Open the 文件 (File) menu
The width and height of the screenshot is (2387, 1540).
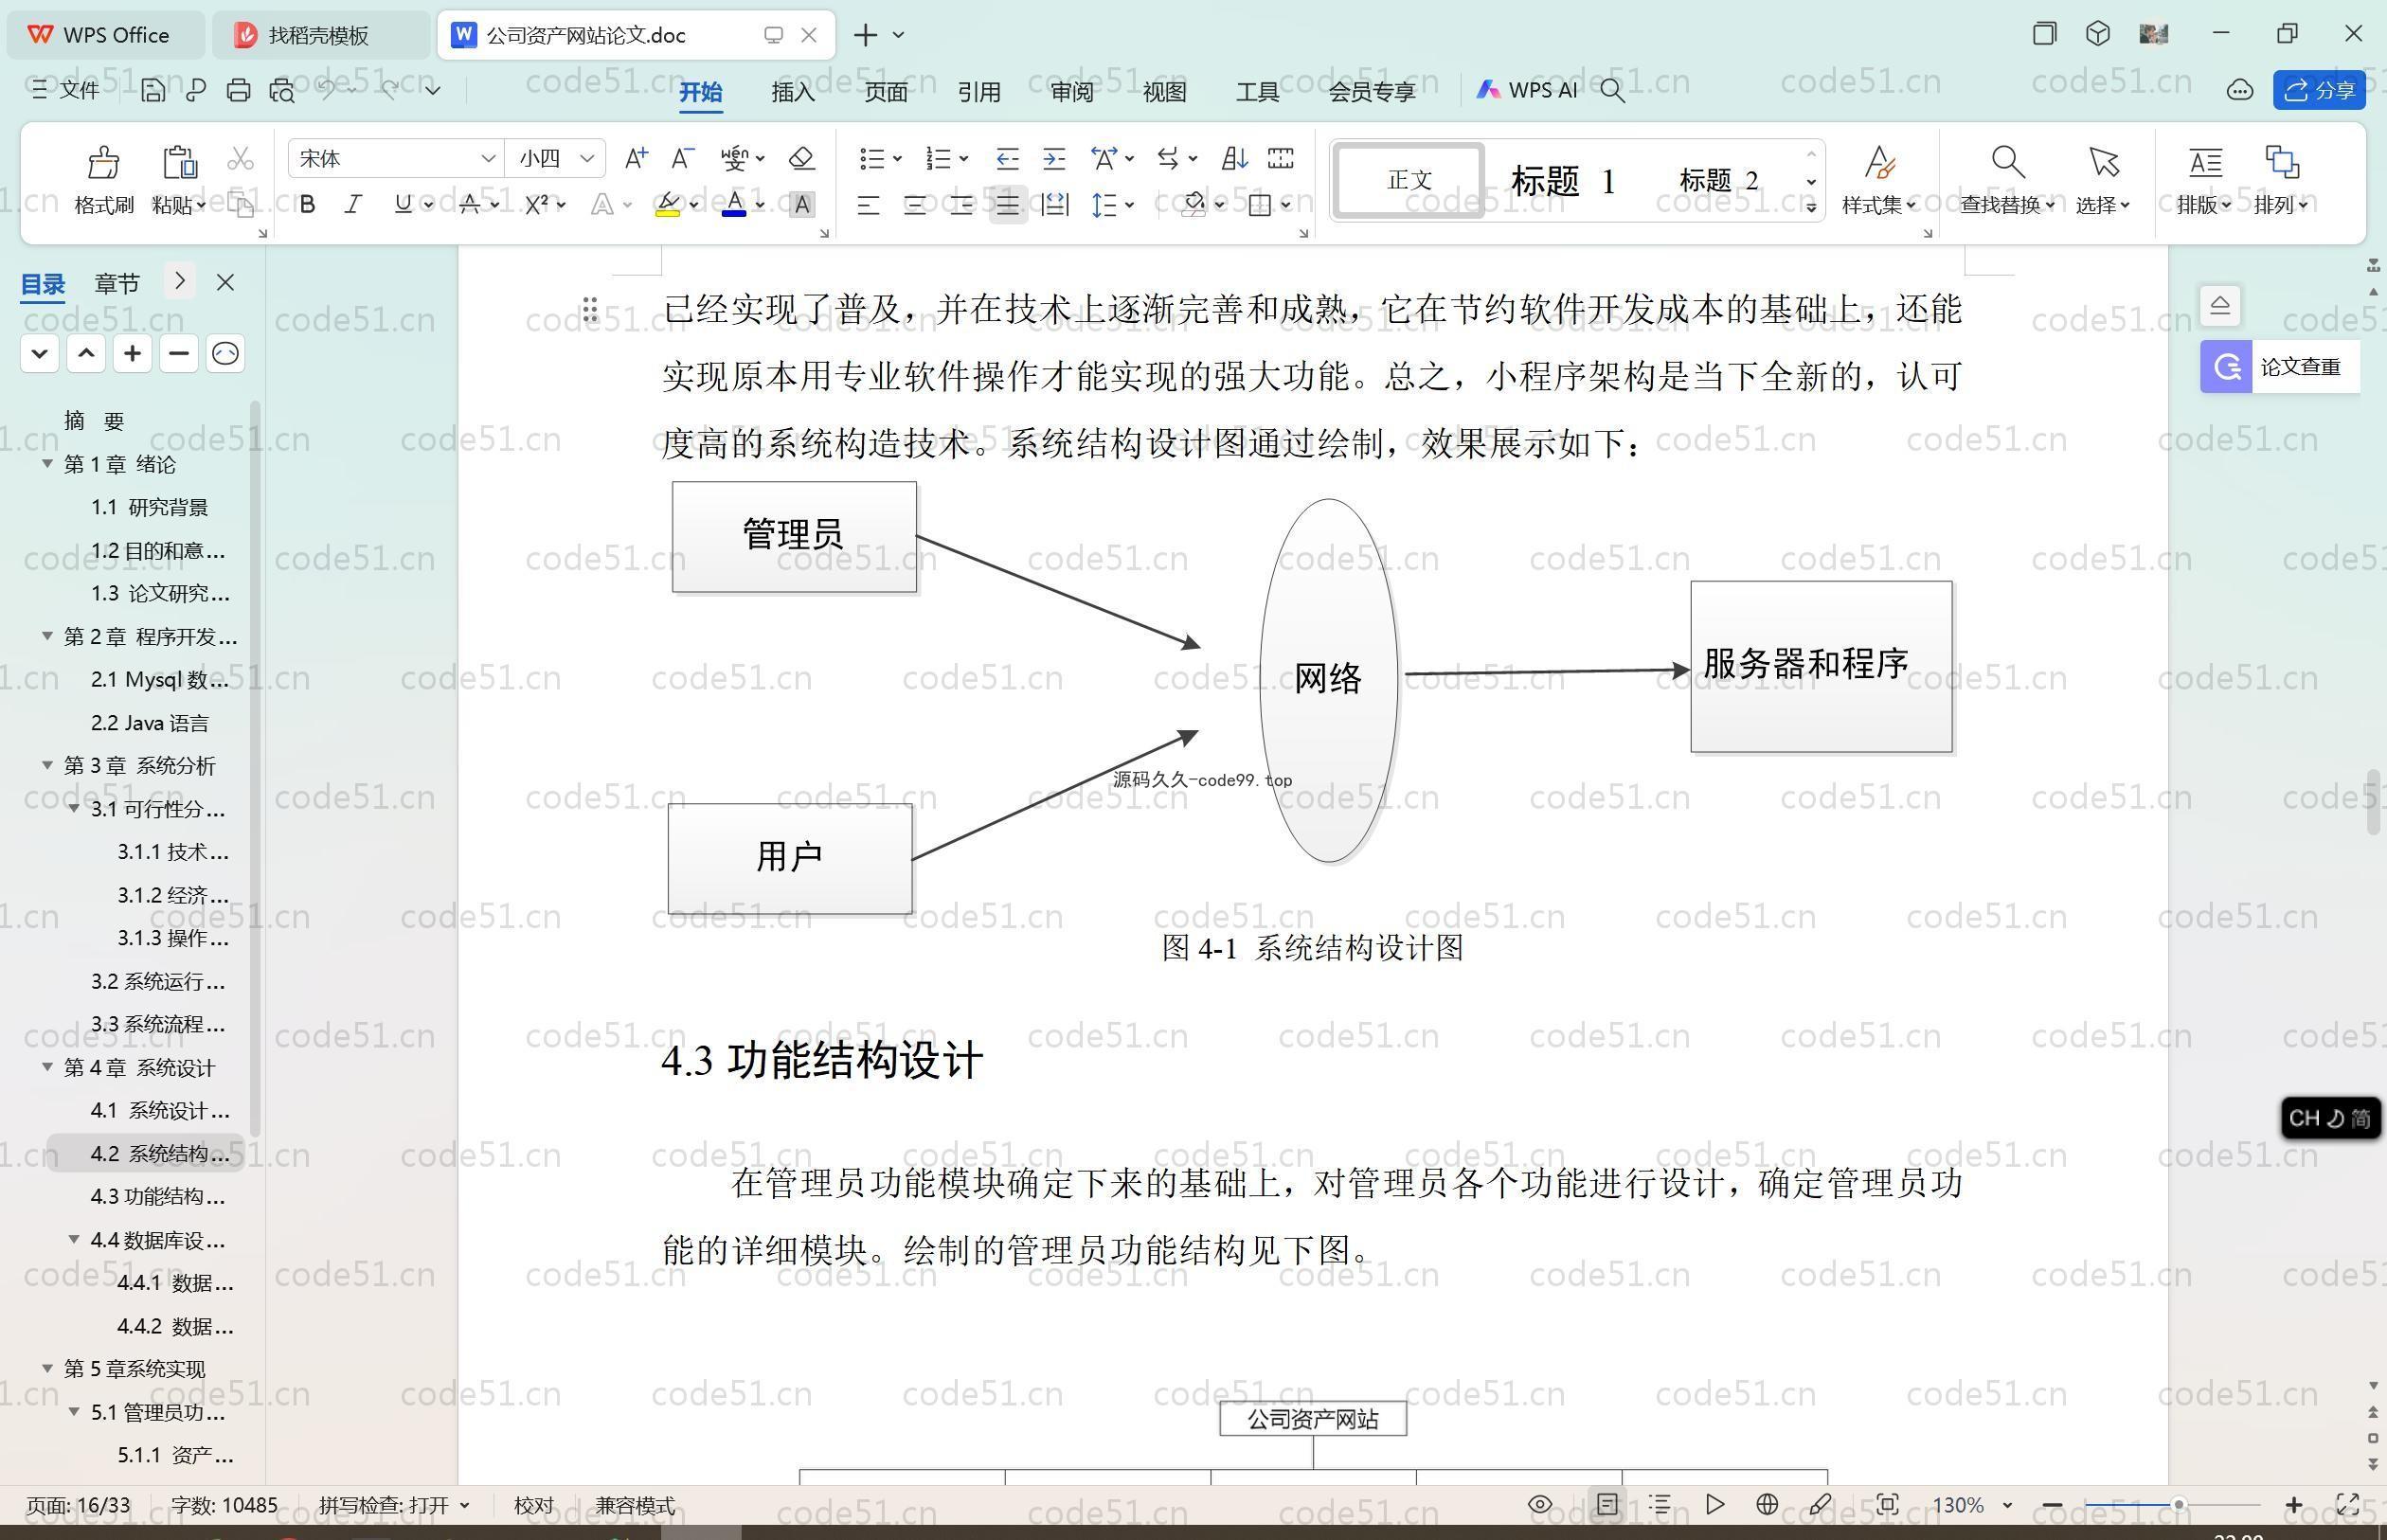coord(66,91)
